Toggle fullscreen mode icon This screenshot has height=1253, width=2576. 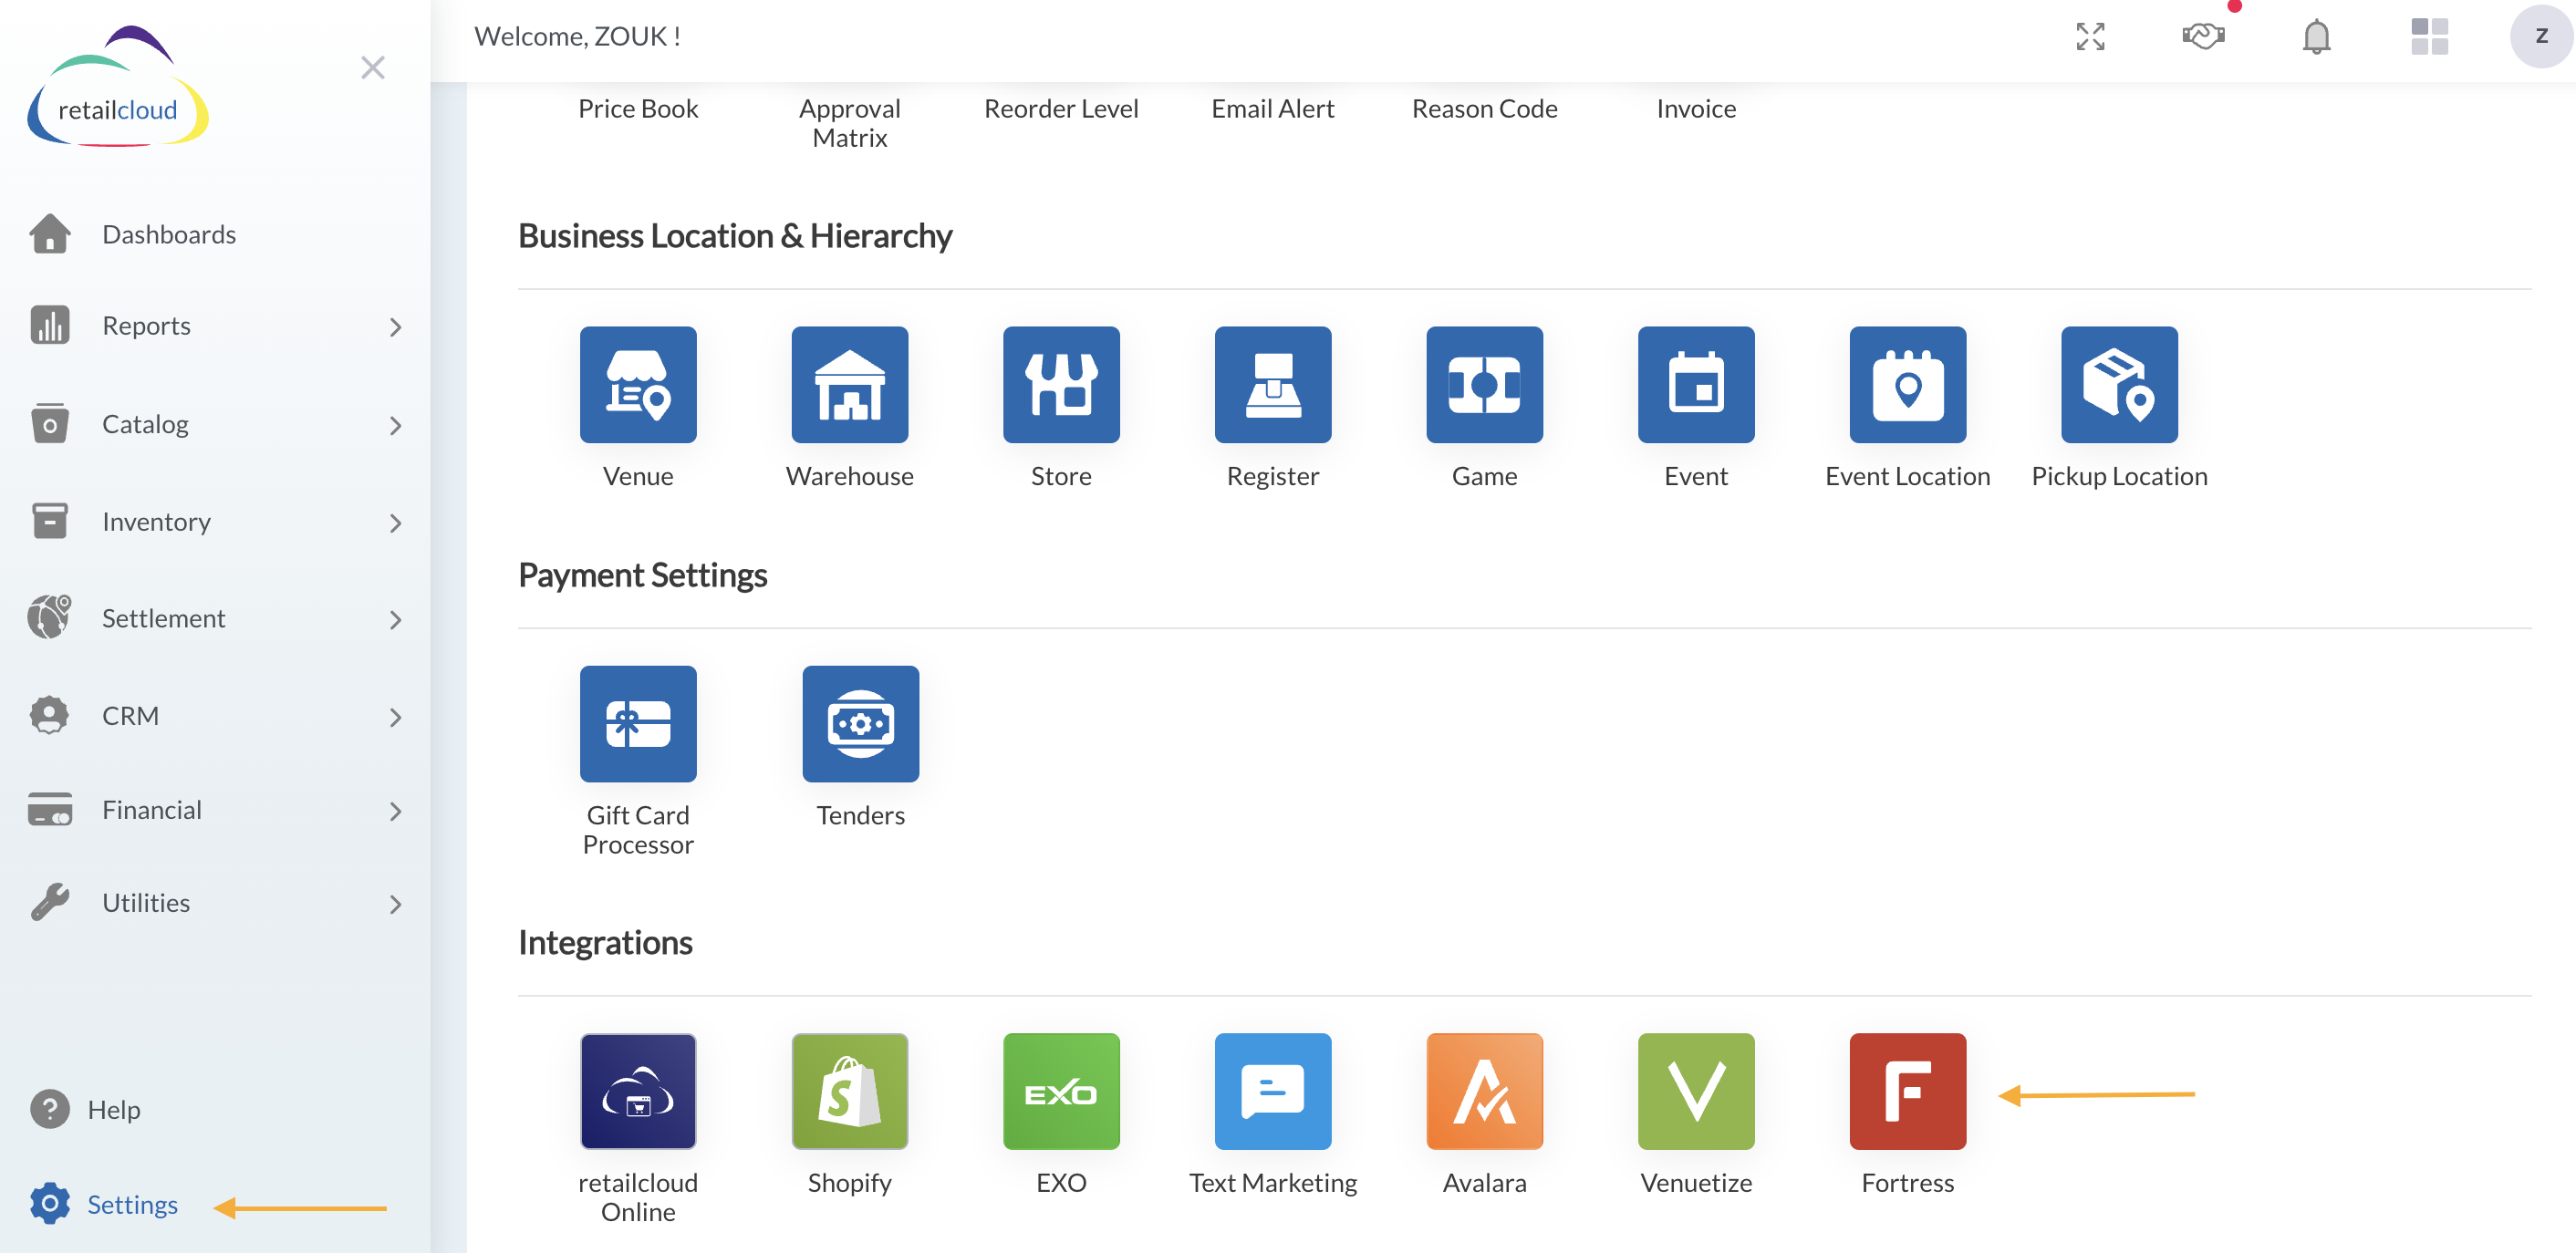point(2090,37)
